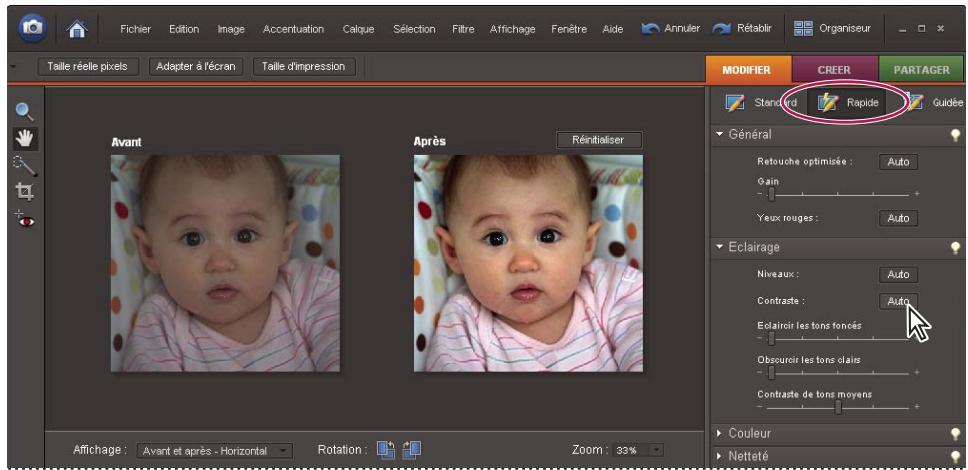Open the Sélection menu

coord(414,29)
